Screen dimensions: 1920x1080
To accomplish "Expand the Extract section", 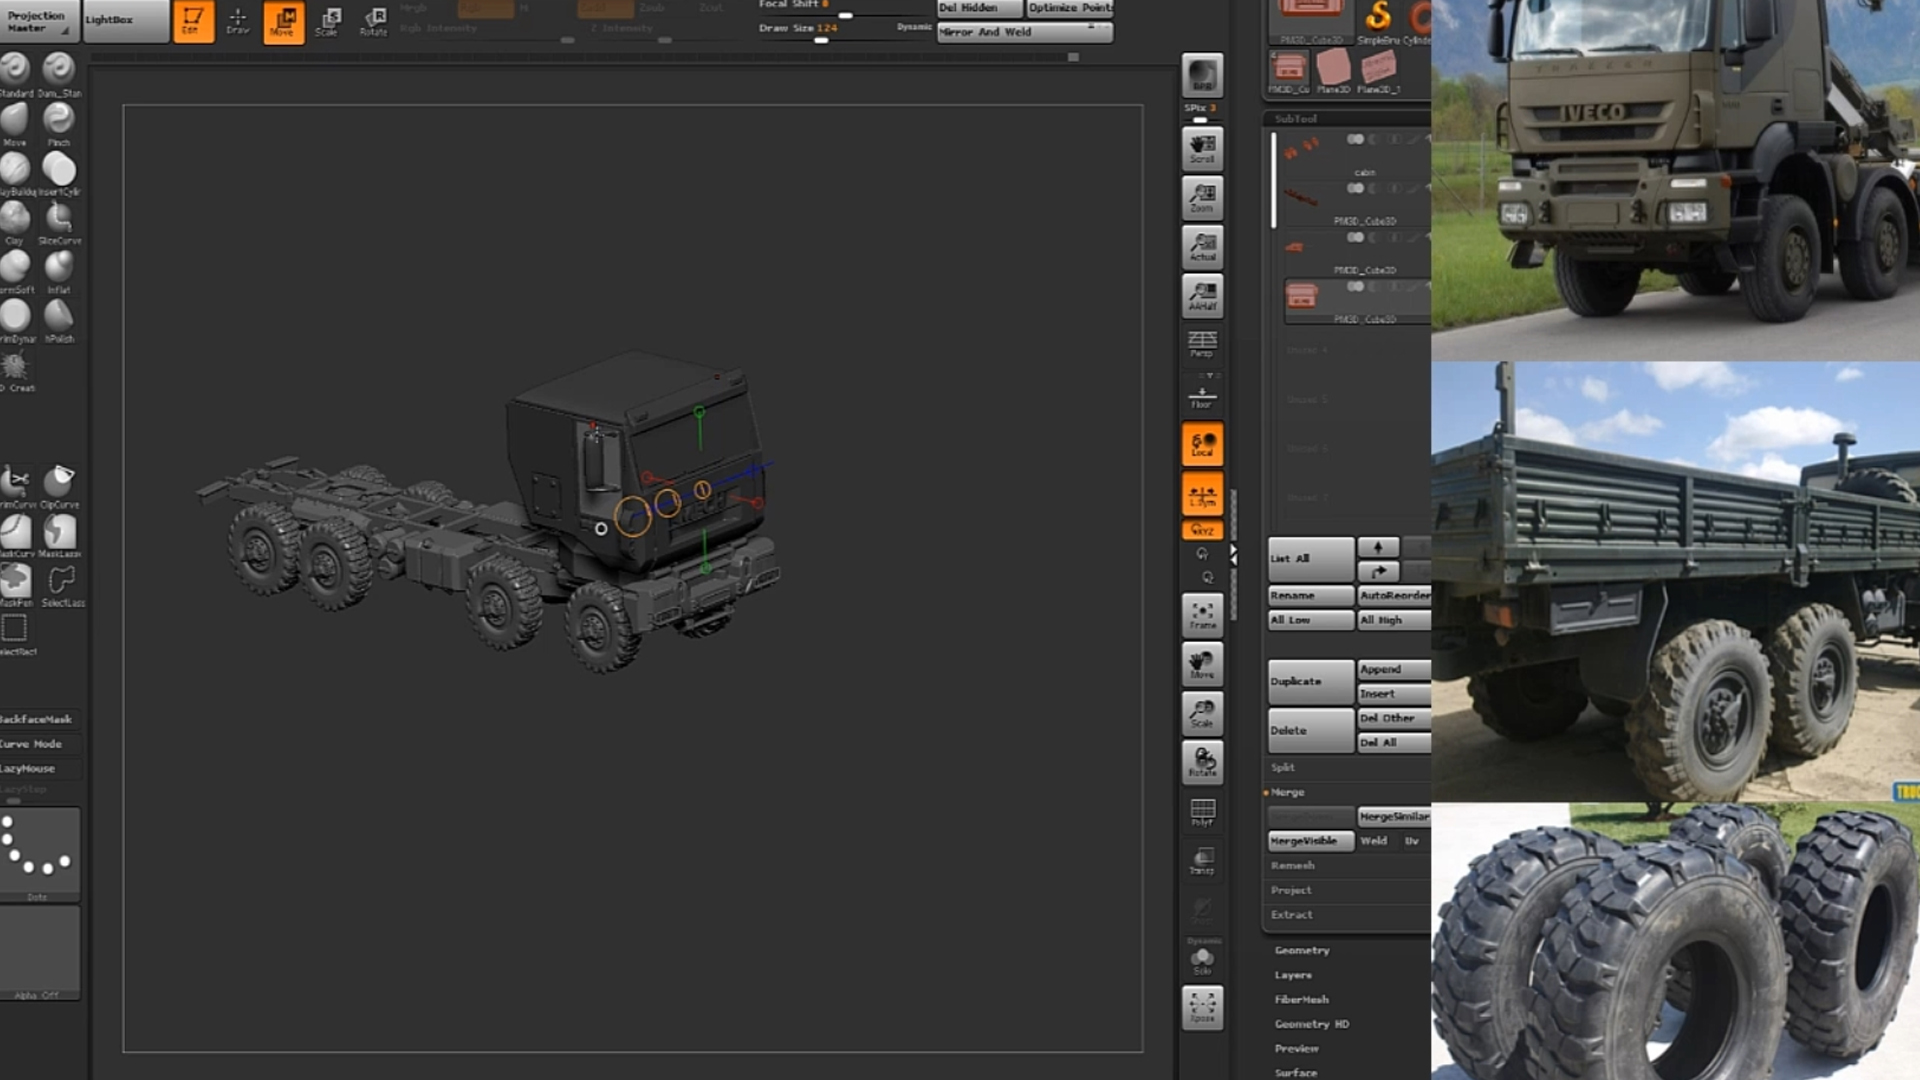I will point(1292,914).
